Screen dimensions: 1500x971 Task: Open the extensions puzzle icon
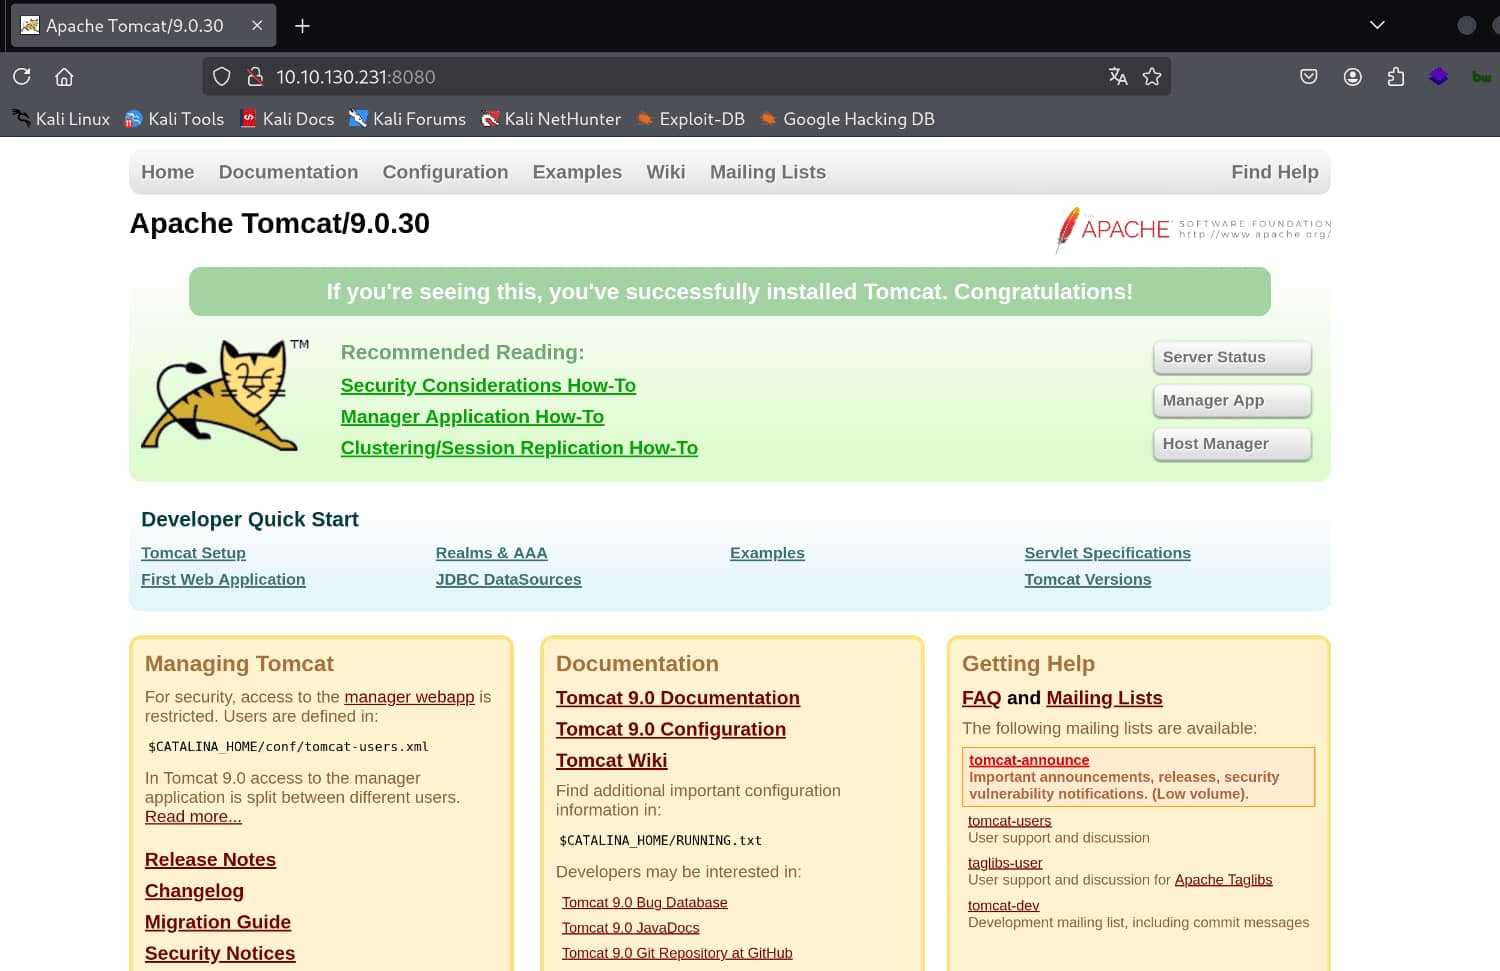coord(1396,77)
